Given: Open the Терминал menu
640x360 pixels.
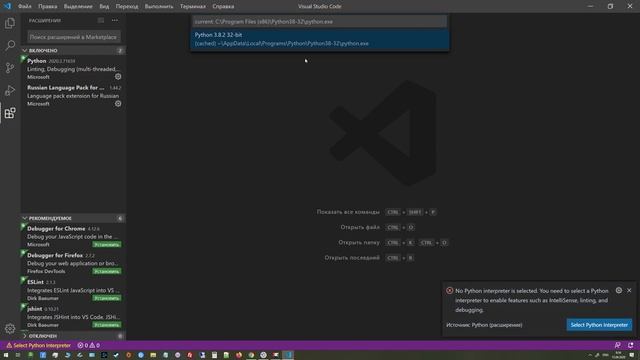Looking at the screenshot, I should tap(193, 7).
